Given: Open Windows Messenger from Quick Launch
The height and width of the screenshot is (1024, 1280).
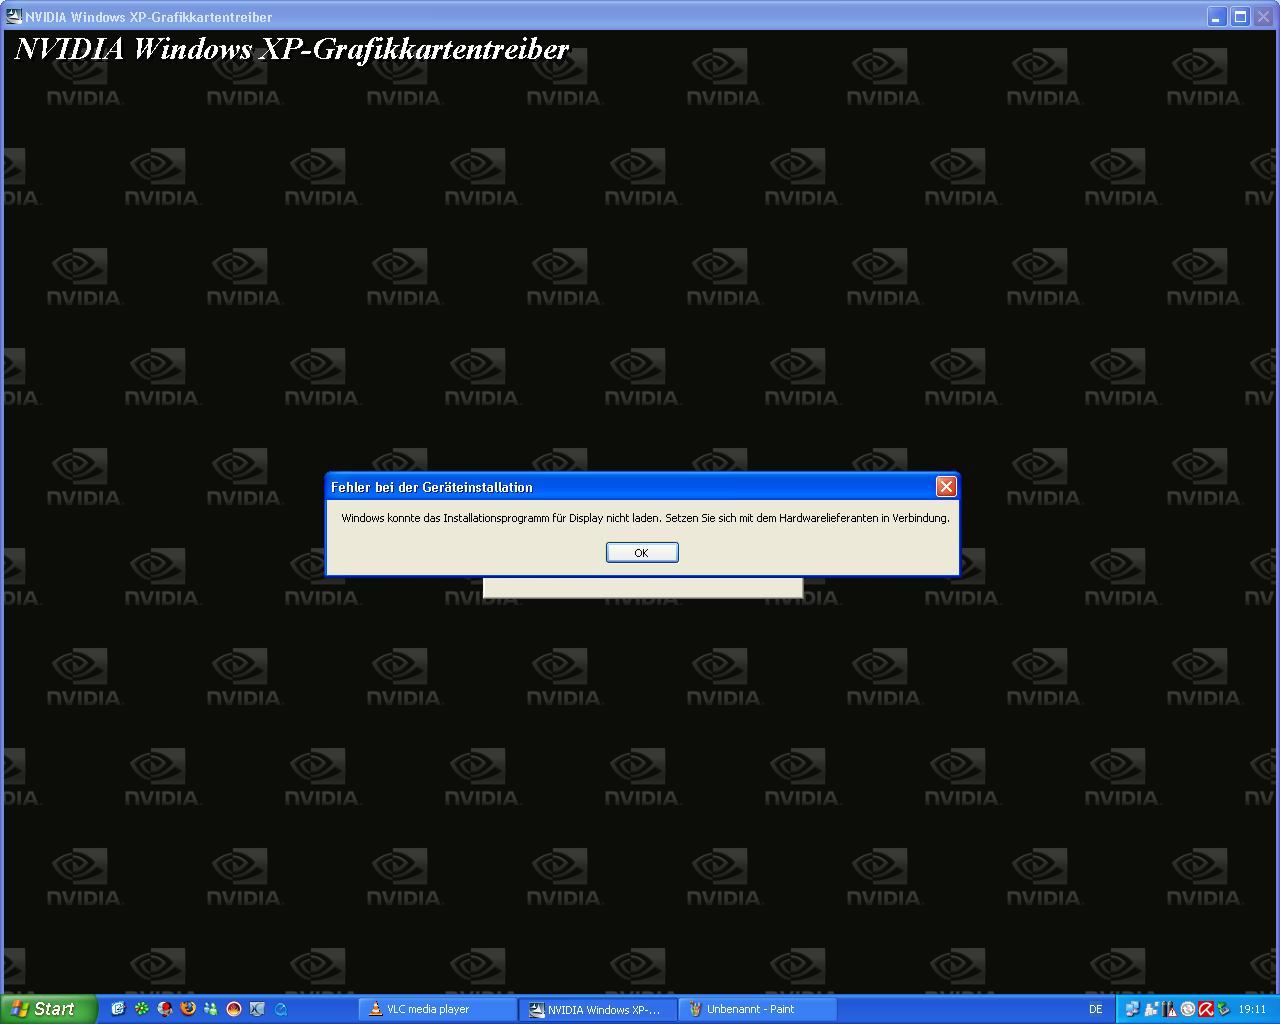Looking at the screenshot, I should pos(211,1009).
